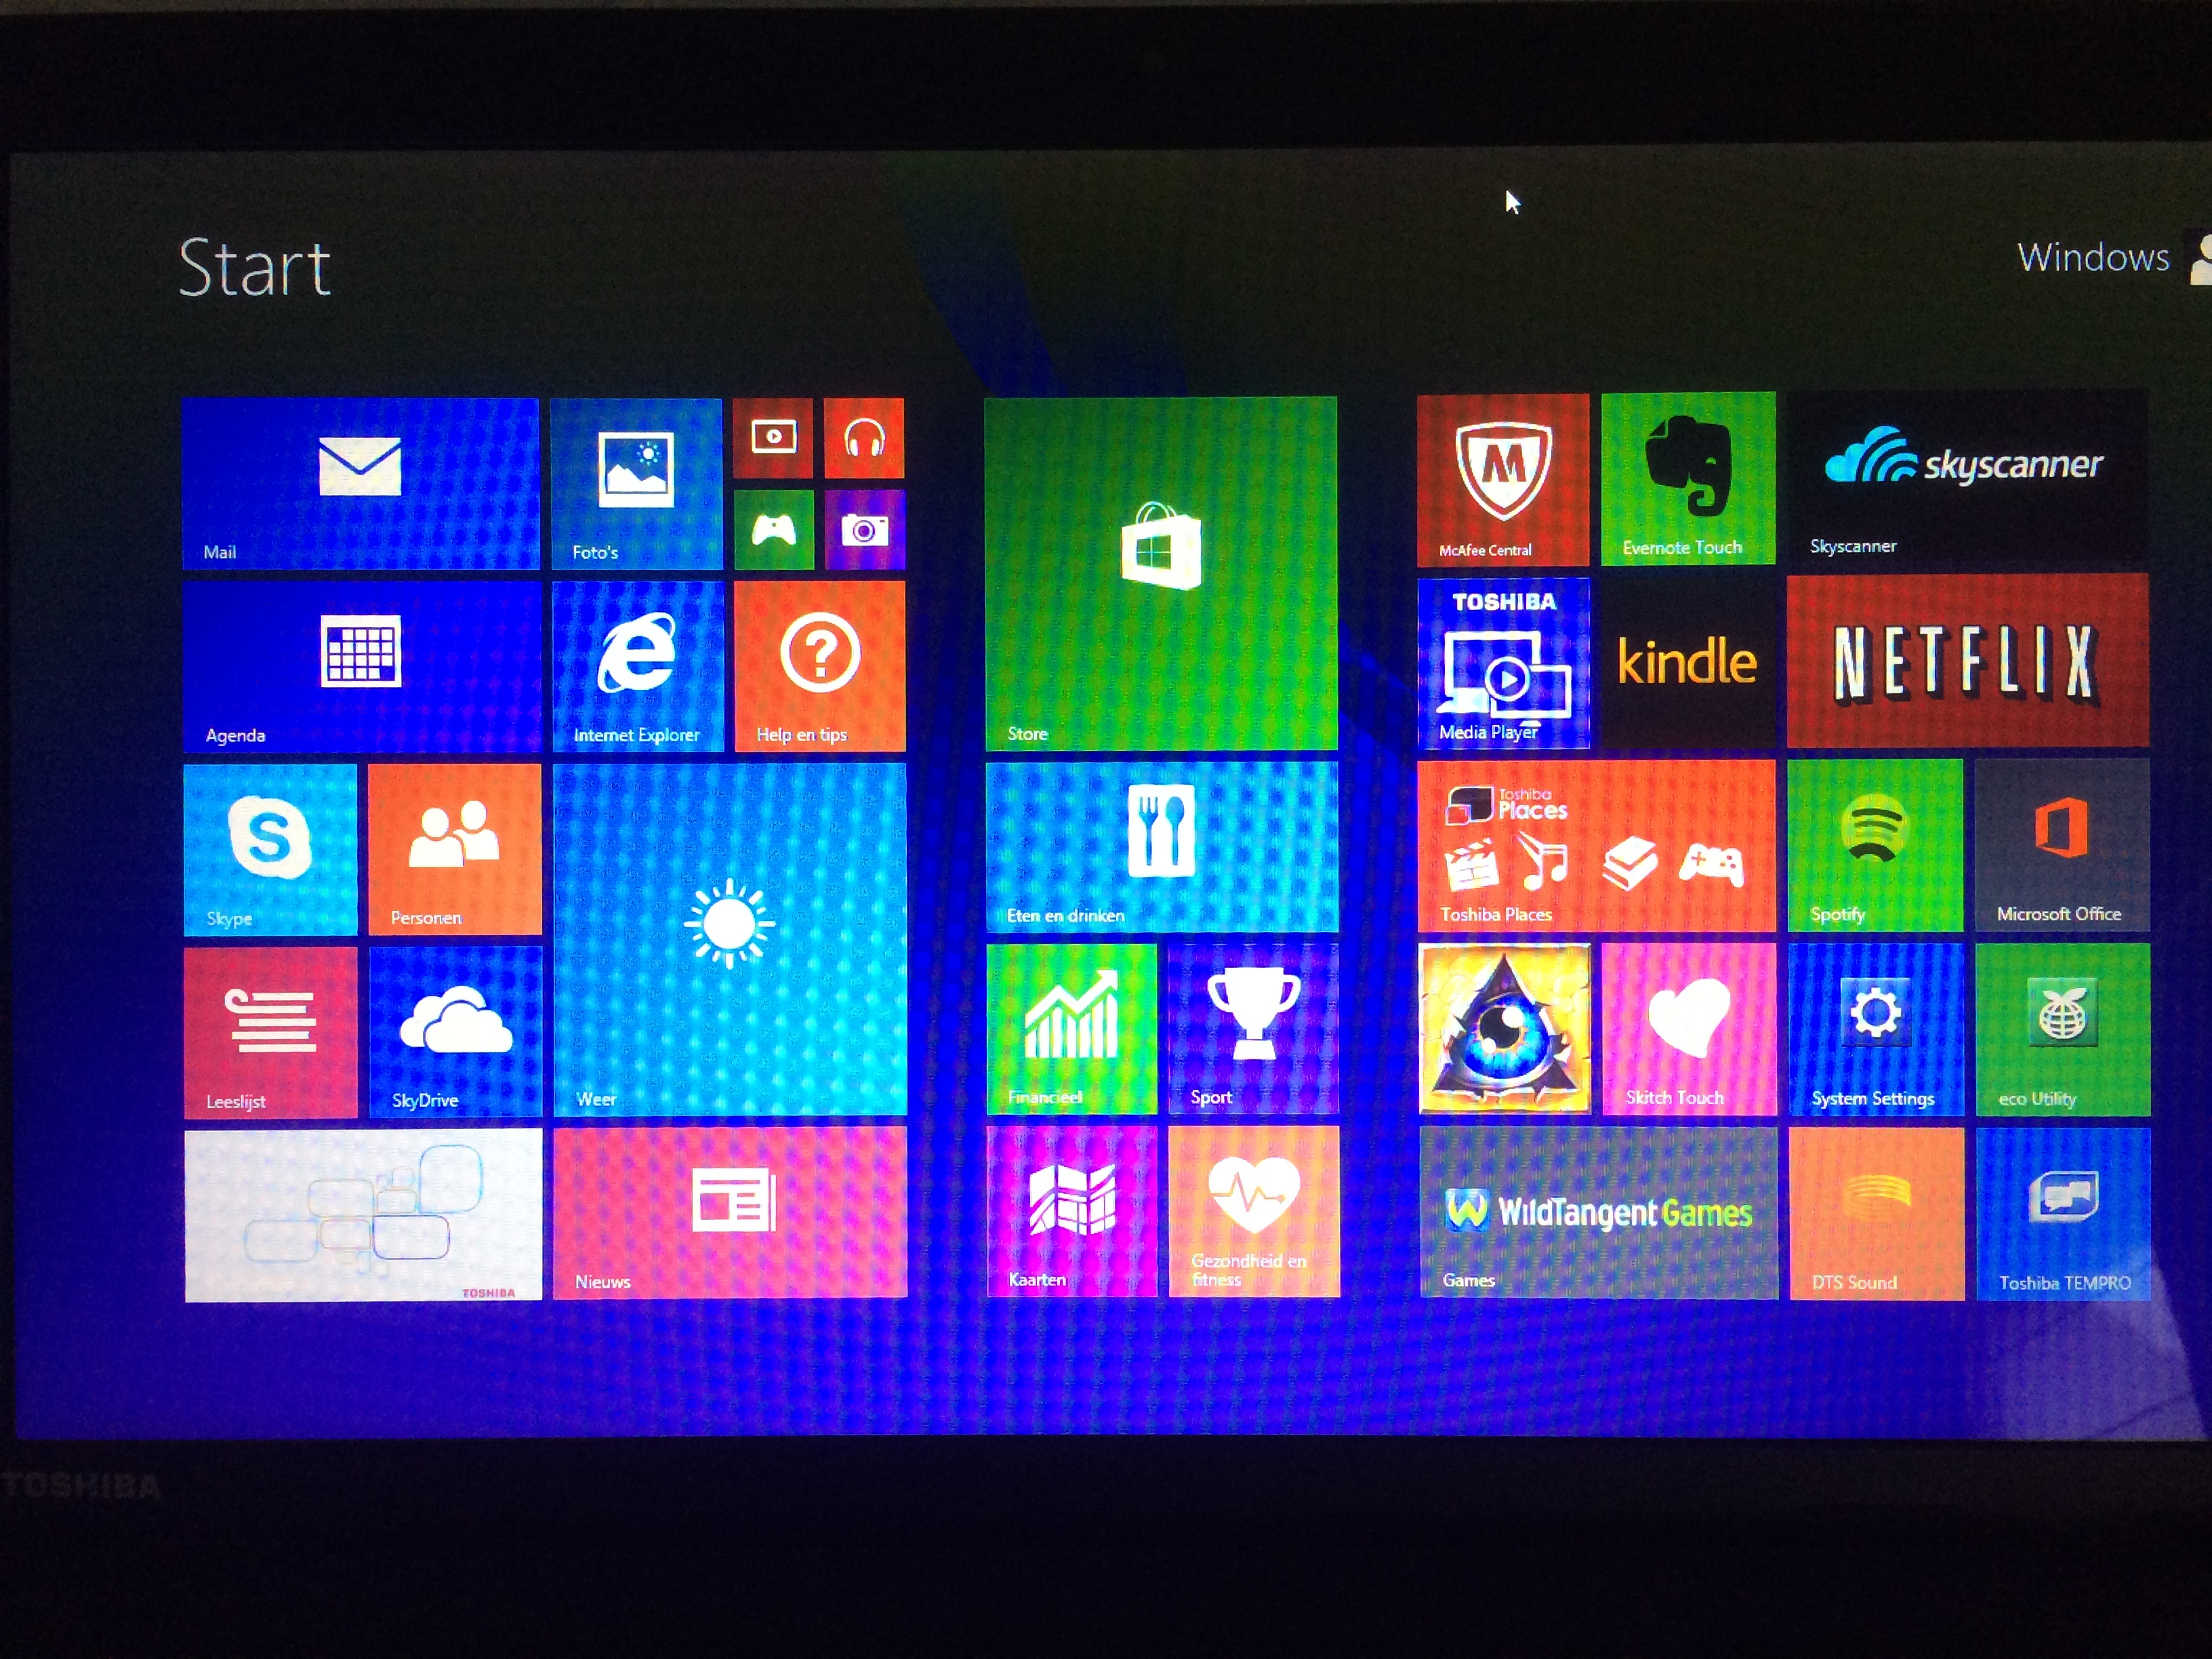The image size is (2212, 1659).
Task: Open the Toshiba Places tile
Action: point(1597,846)
